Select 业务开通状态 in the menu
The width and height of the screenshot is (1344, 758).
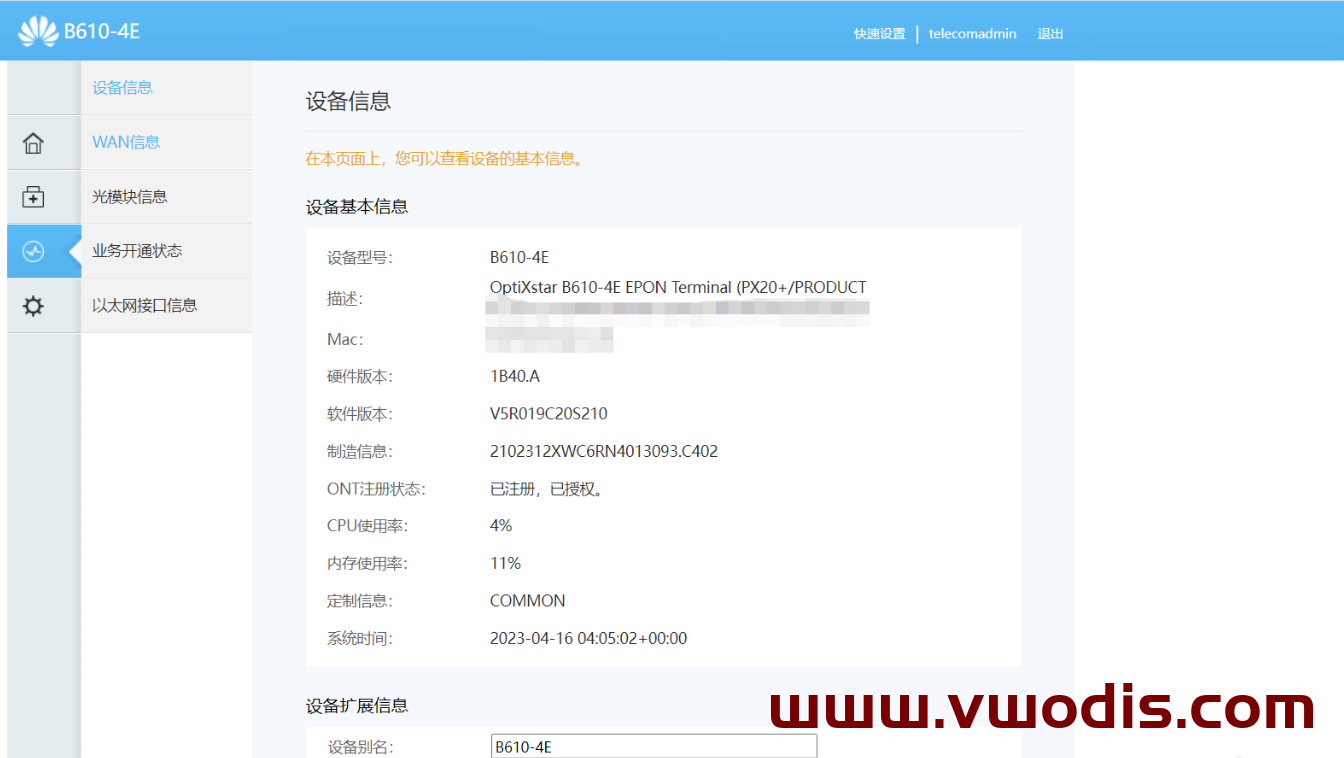[x=137, y=251]
